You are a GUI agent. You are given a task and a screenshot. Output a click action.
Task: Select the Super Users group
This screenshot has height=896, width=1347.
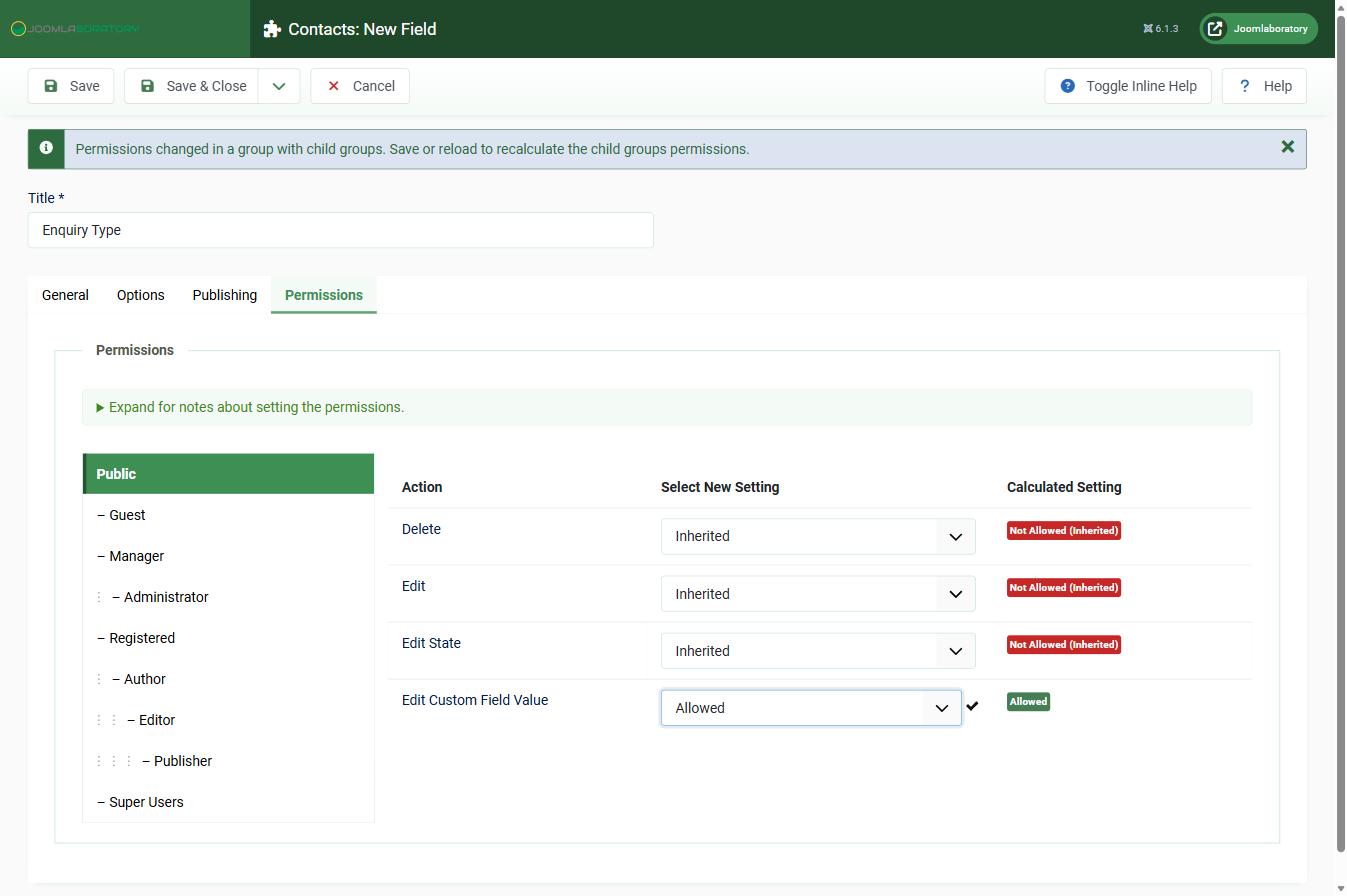(229, 802)
